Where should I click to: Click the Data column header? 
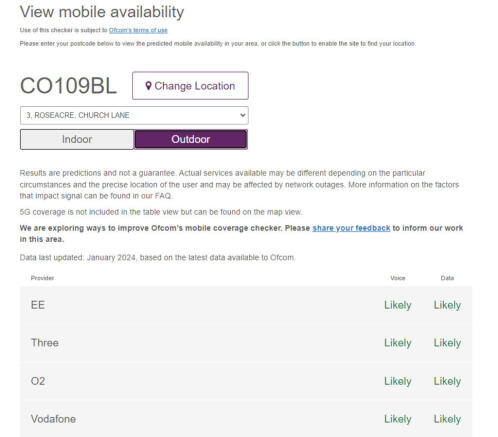pos(447,278)
